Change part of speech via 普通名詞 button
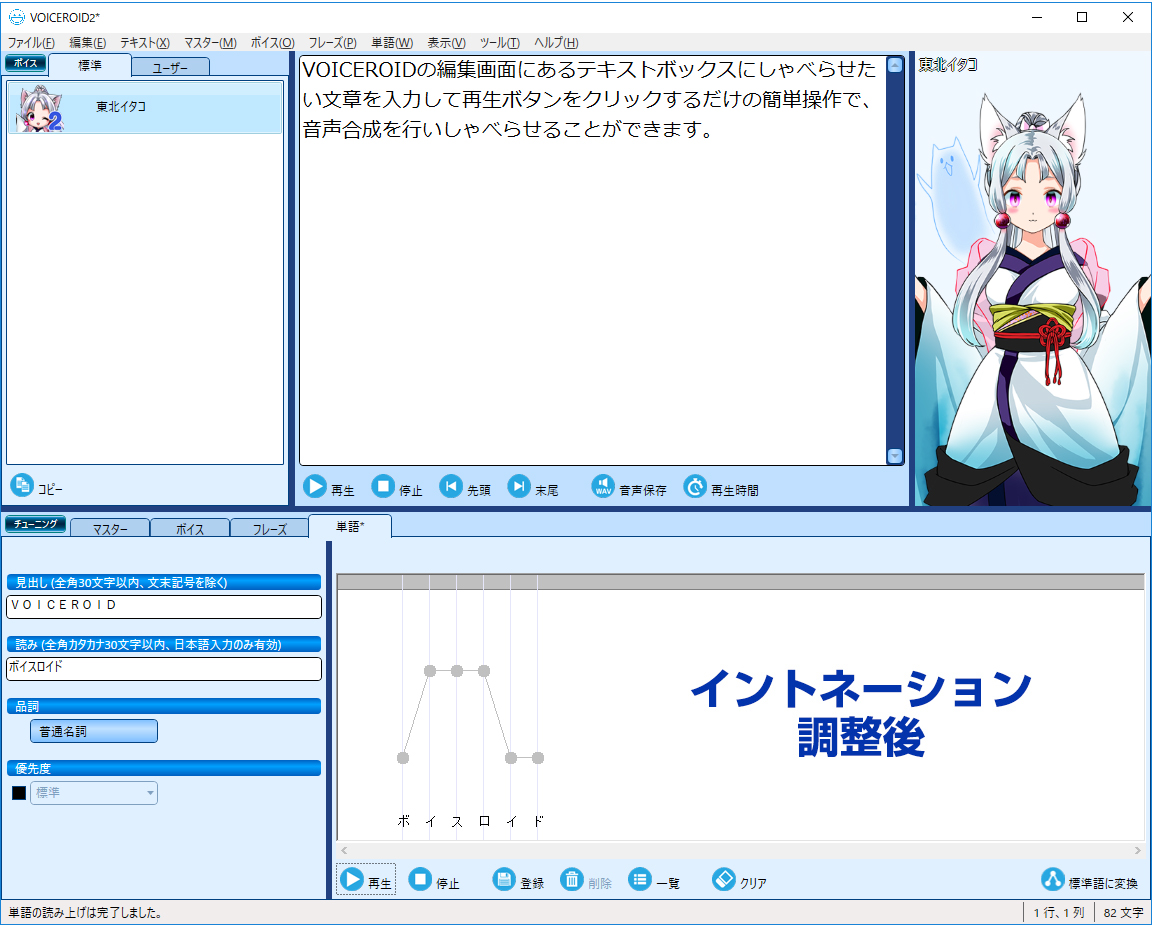Viewport: 1153px width, 927px height. coord(93,731)
